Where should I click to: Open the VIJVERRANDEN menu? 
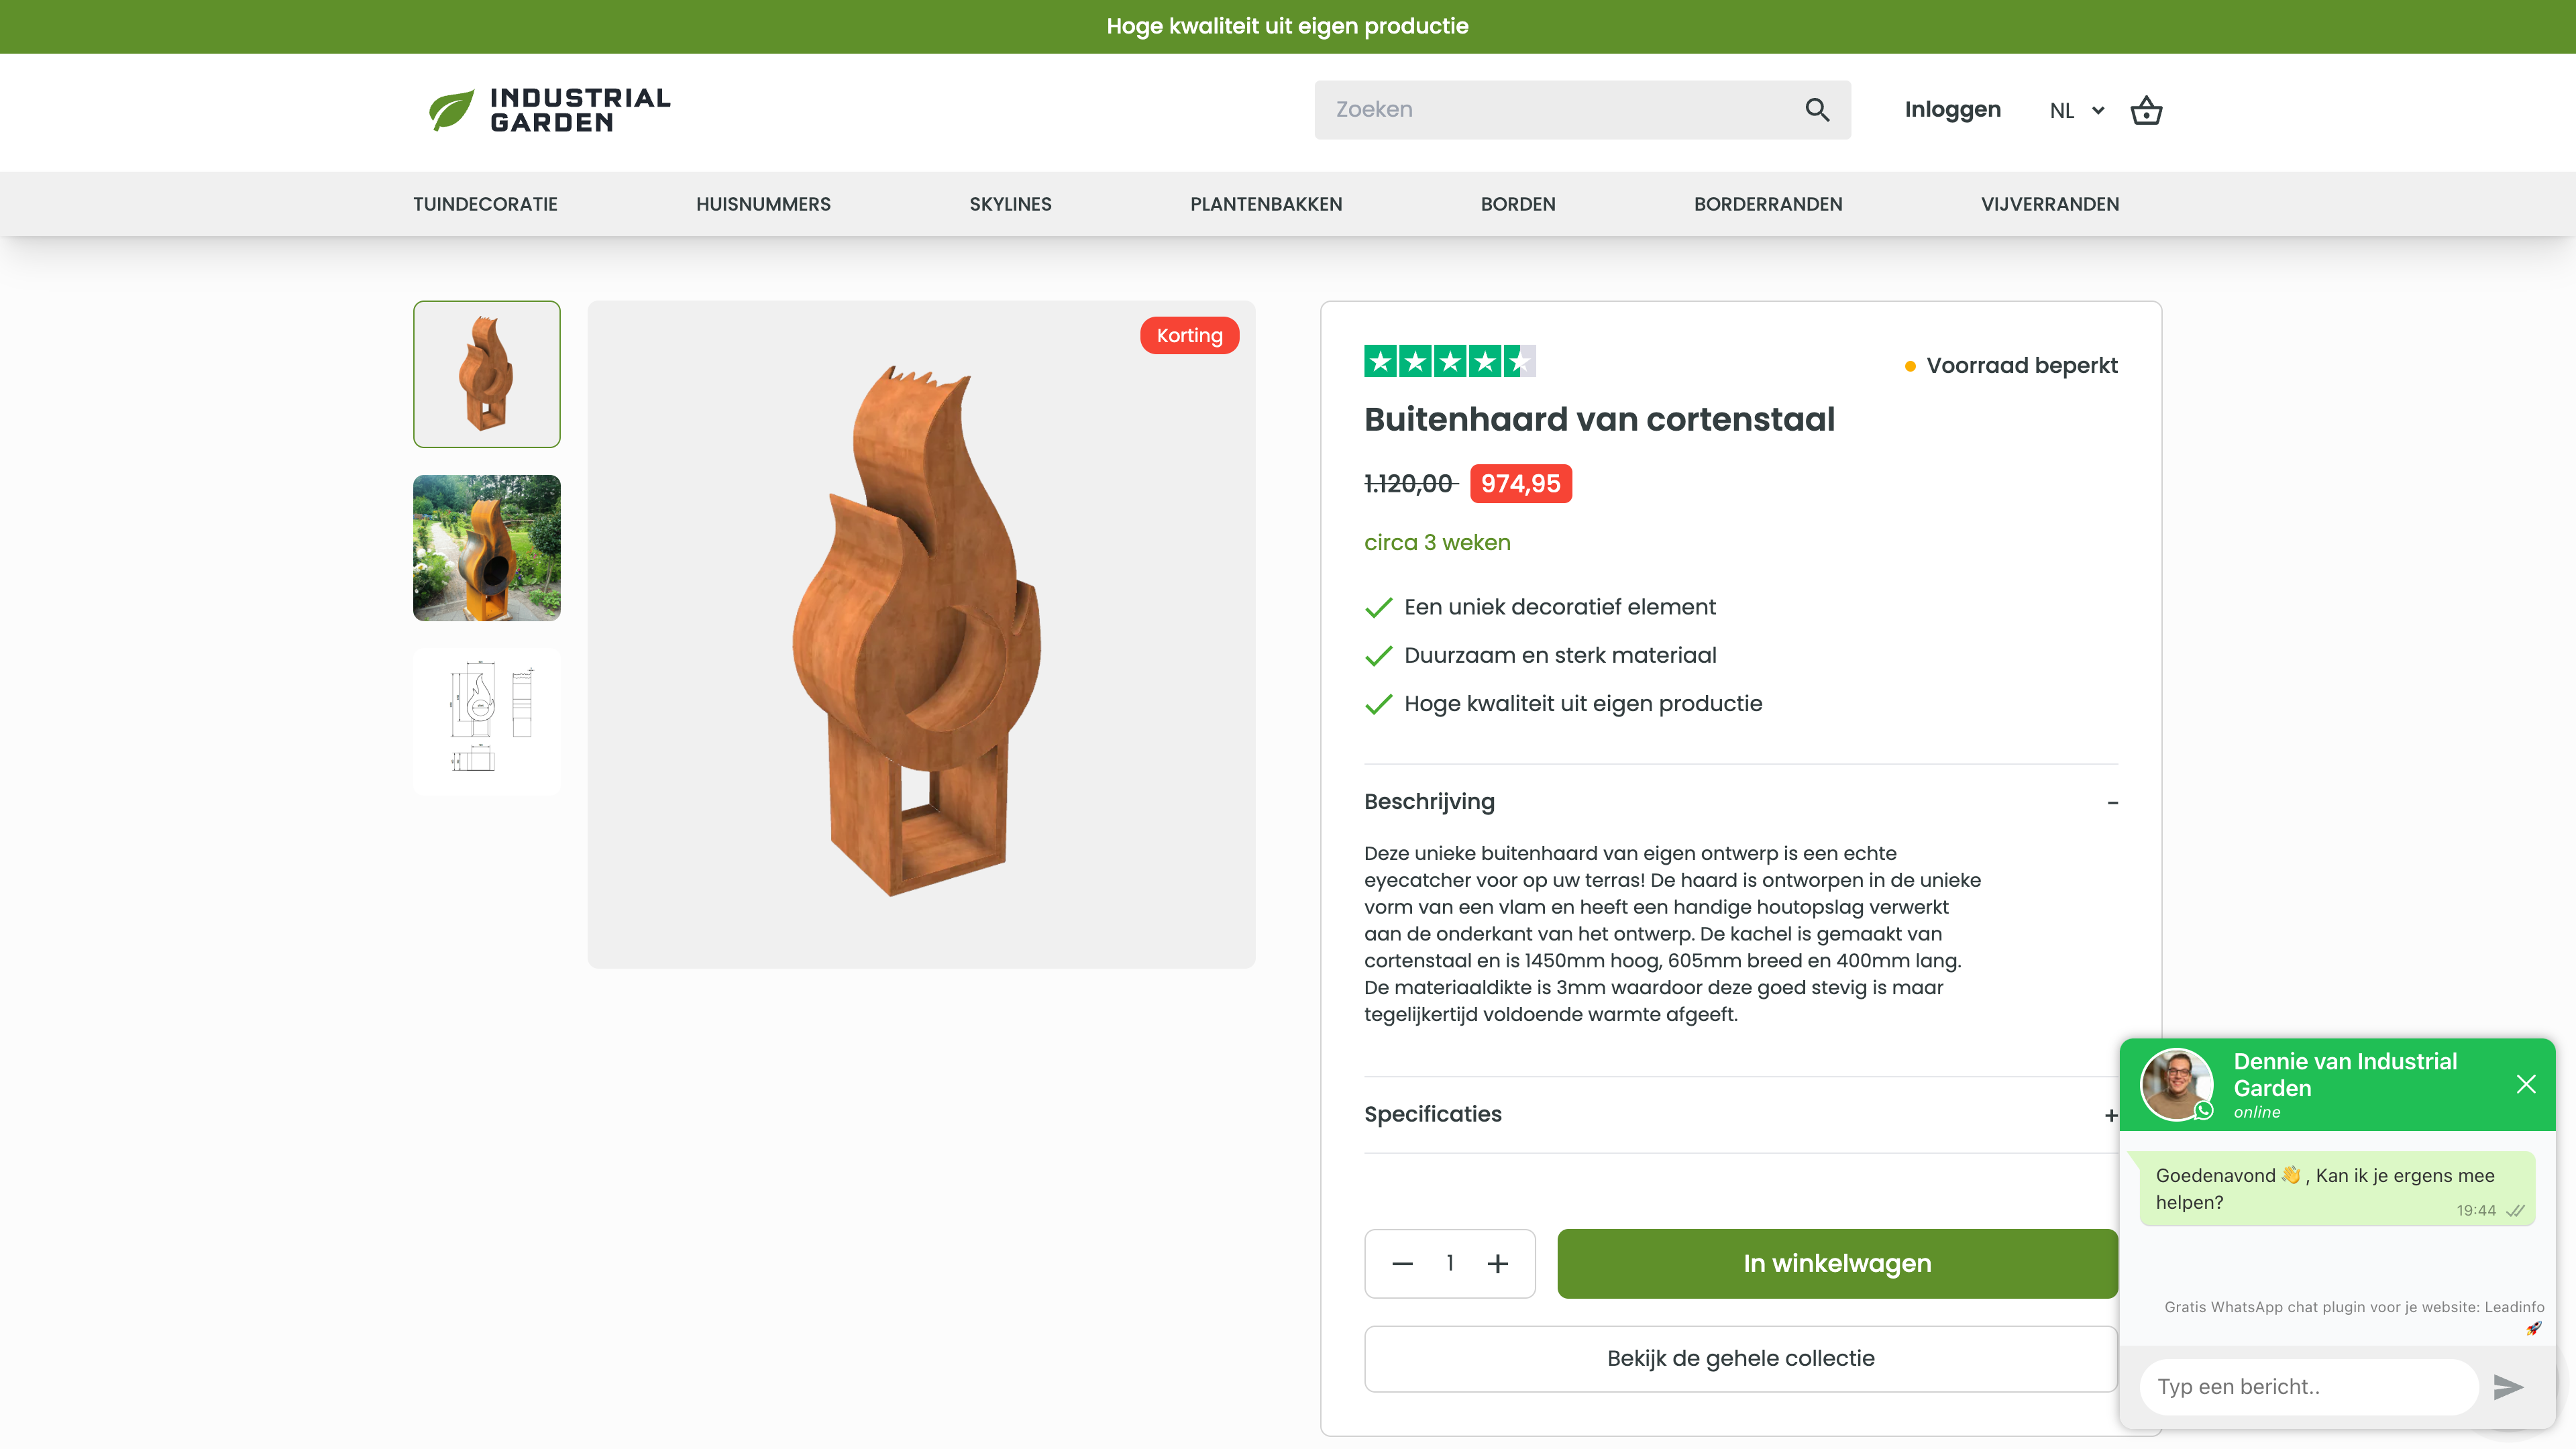(x=2049, y=204)
